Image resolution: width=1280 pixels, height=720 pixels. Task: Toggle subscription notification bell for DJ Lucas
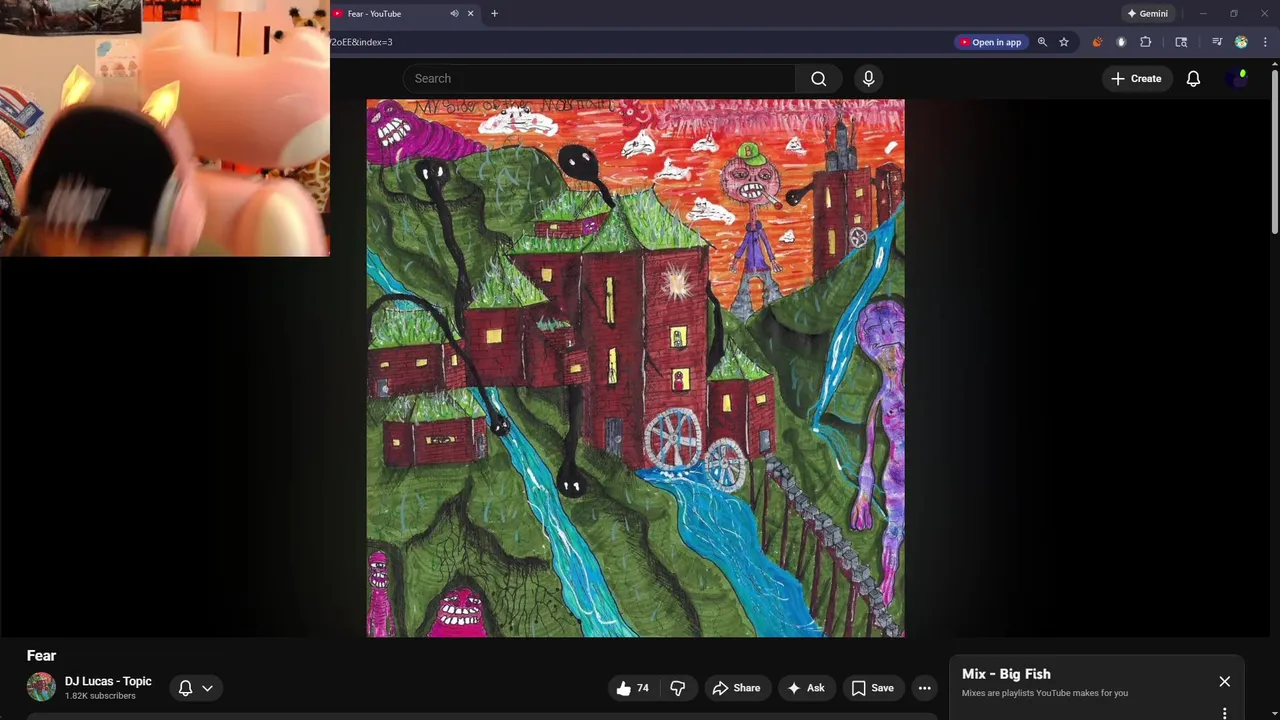(185, 688)
